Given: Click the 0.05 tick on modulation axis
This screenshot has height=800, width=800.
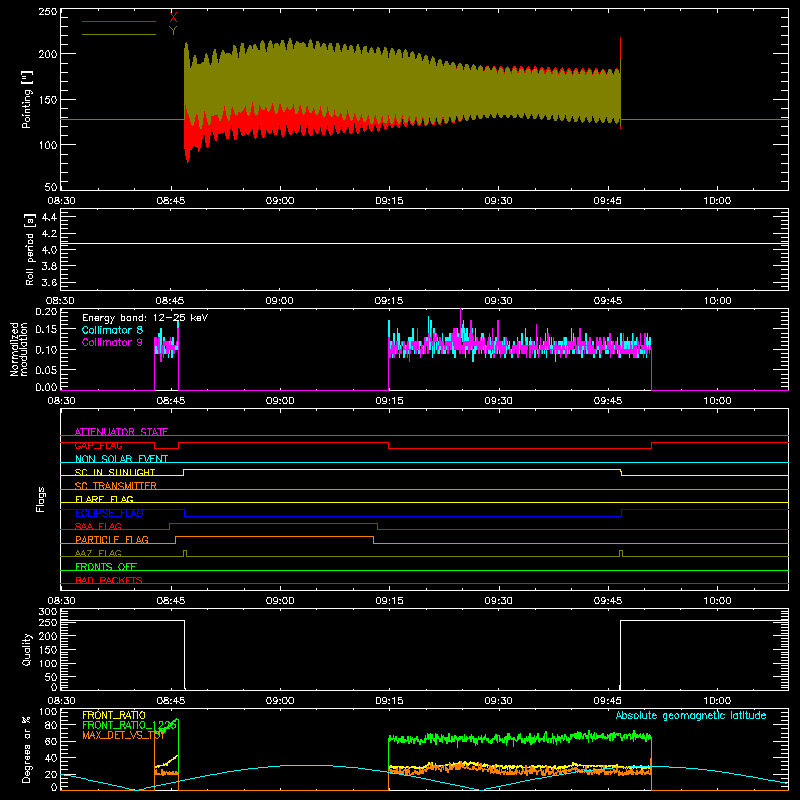Looking at the screenshot, I should 46,369.
